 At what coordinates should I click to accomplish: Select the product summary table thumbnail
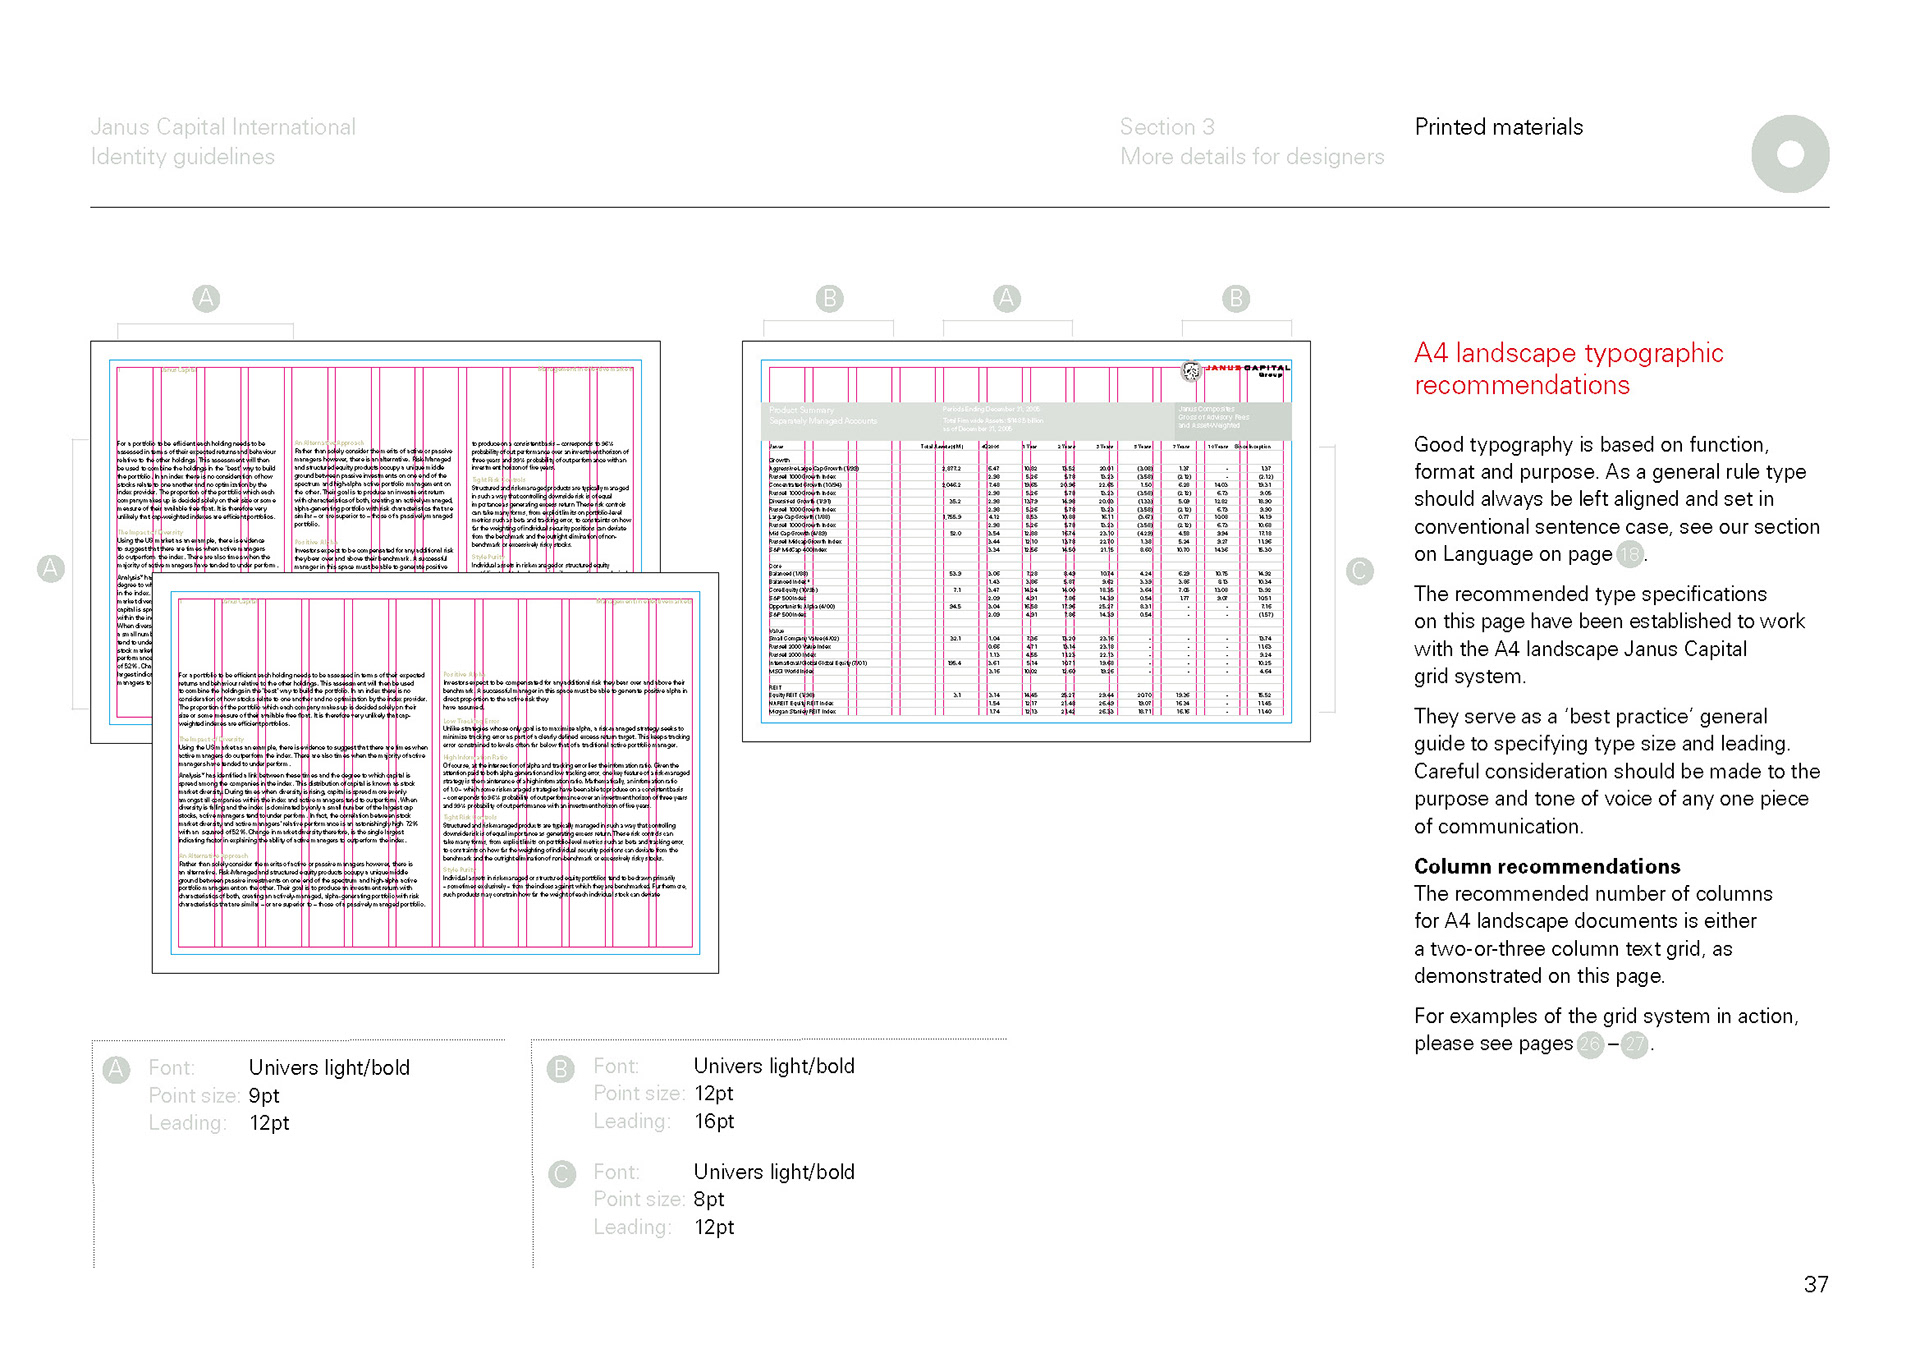coord(1026,541)
